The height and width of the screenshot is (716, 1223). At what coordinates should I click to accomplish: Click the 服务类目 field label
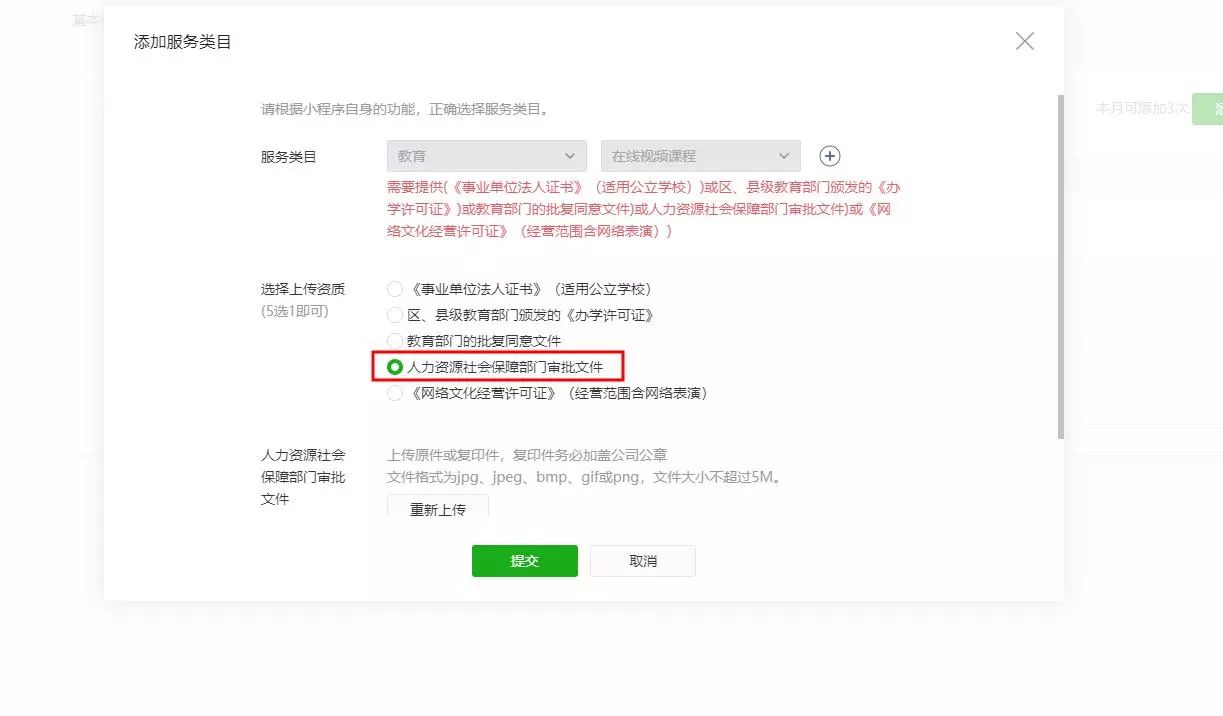(289, 157)
